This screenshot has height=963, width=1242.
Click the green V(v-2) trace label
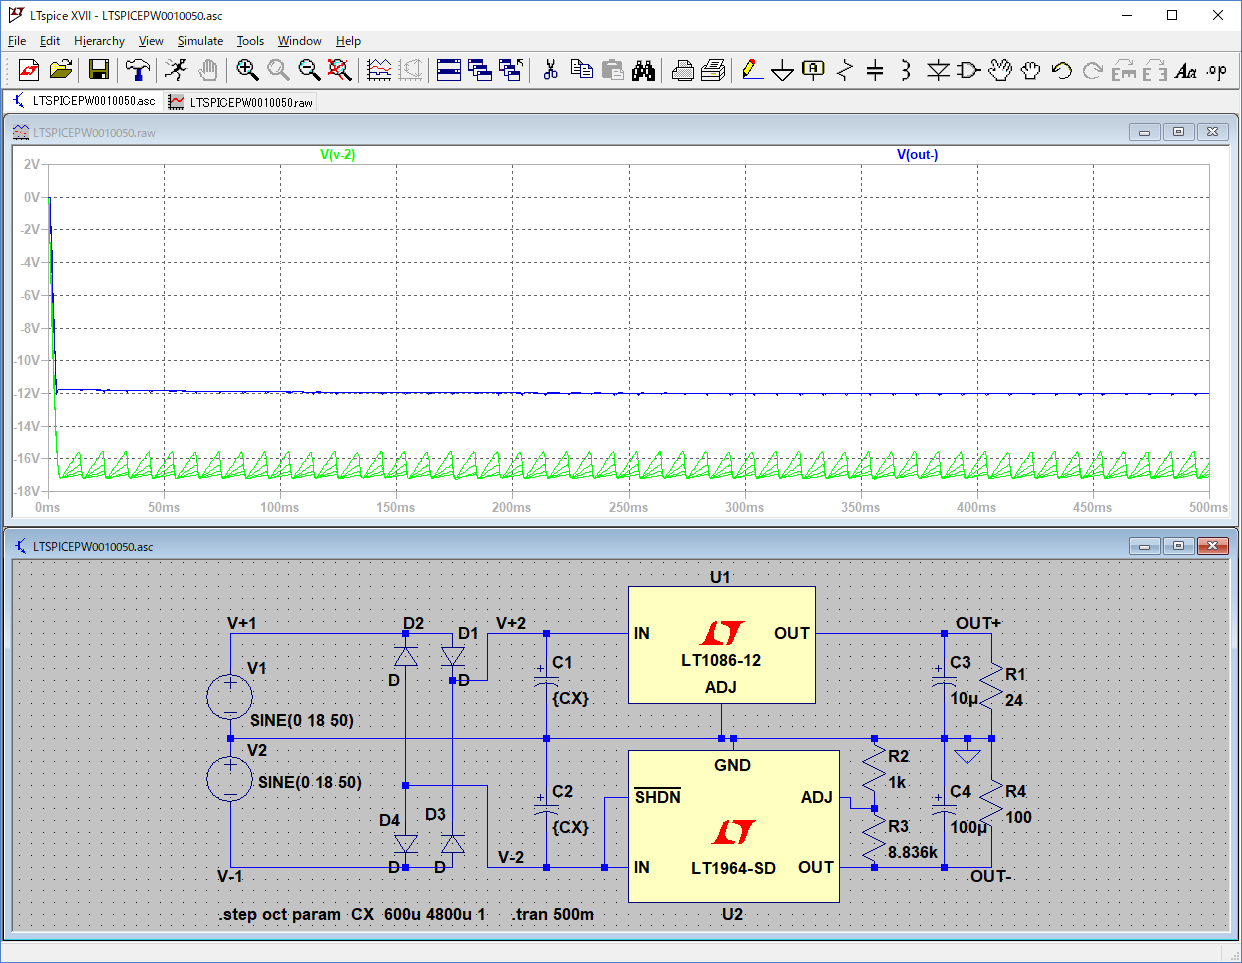point(337,155)
